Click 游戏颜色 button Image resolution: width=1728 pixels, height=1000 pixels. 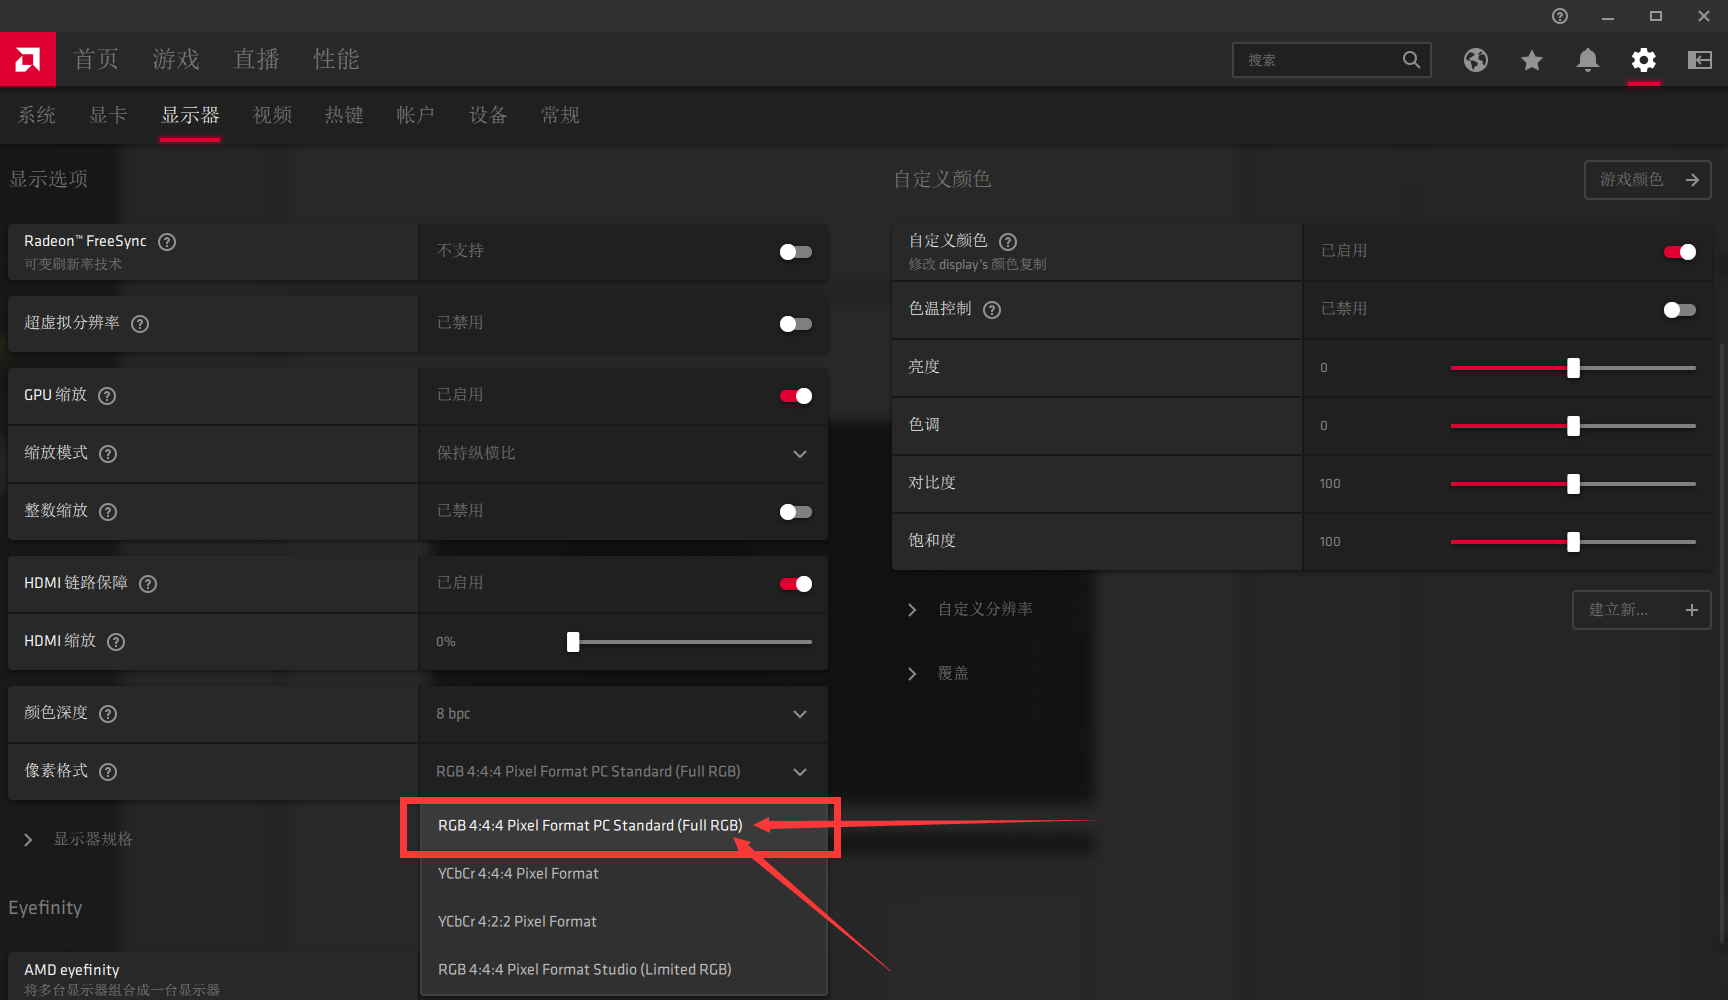(x=1648, y=180)
